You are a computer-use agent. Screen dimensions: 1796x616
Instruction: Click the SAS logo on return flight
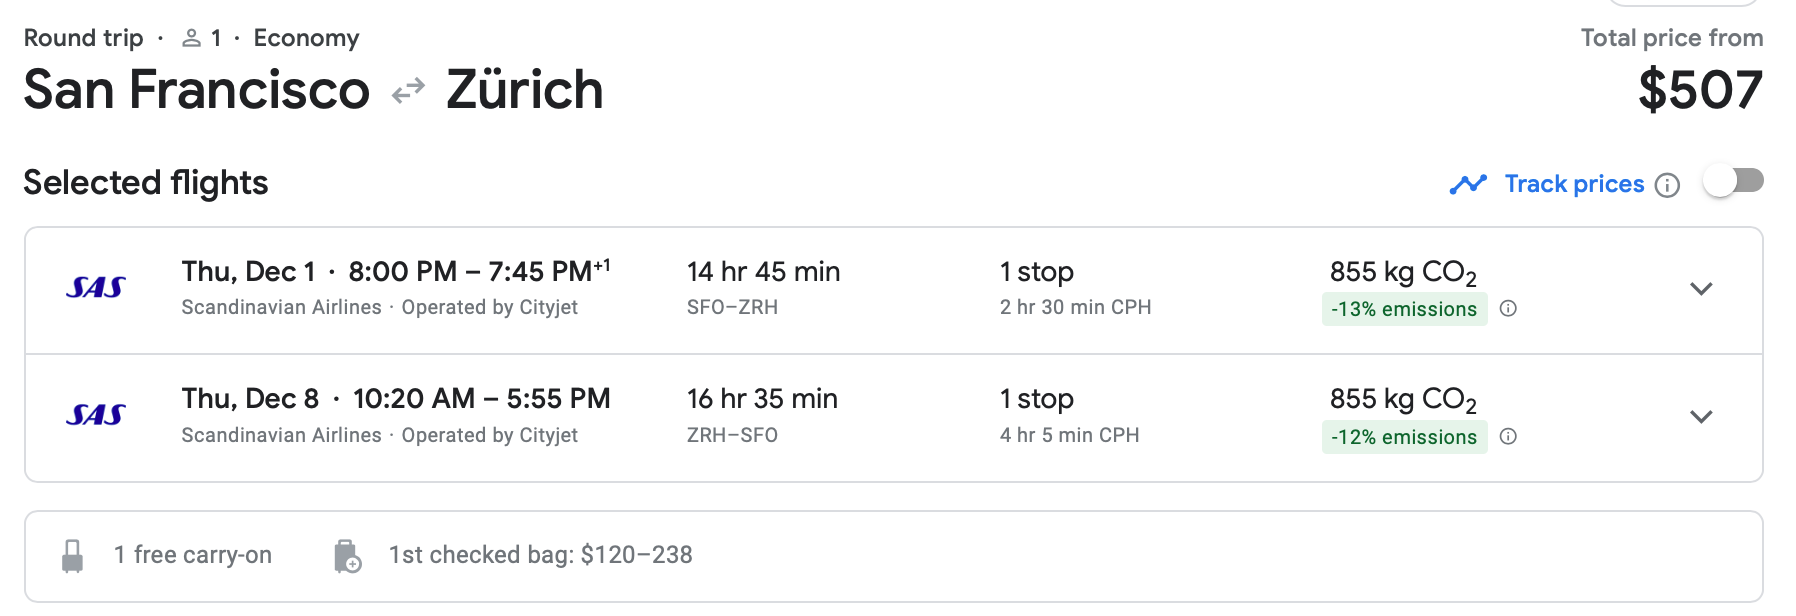click(x=95, y=415)
